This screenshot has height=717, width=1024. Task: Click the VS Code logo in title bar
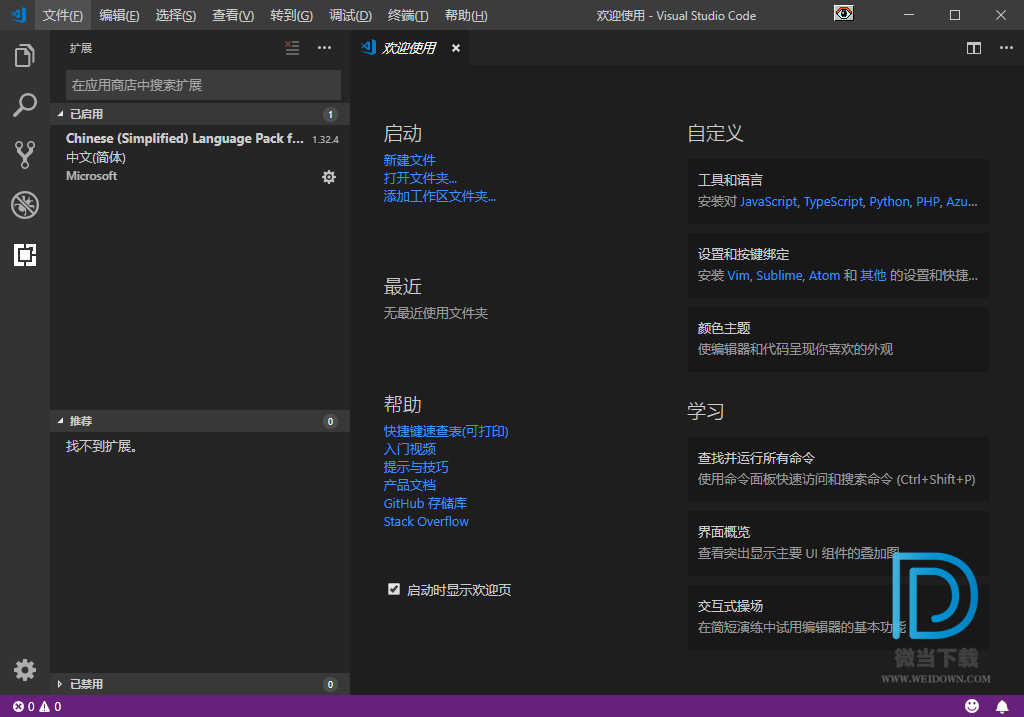tap(19, 14)
